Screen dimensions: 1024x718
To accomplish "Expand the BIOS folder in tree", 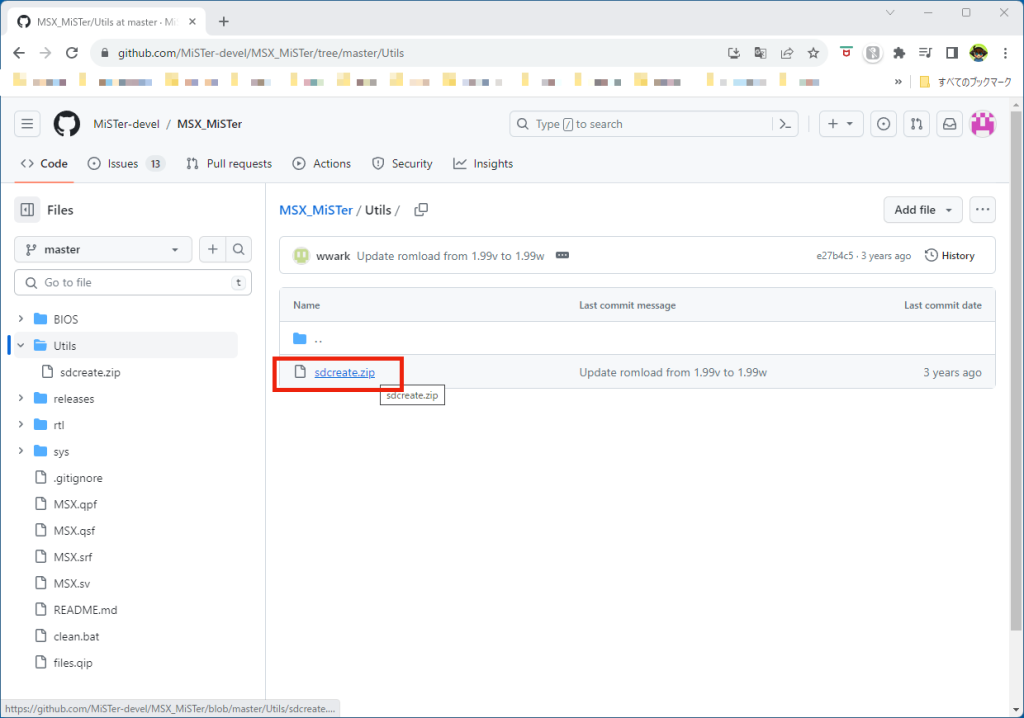I will (21, 319).
